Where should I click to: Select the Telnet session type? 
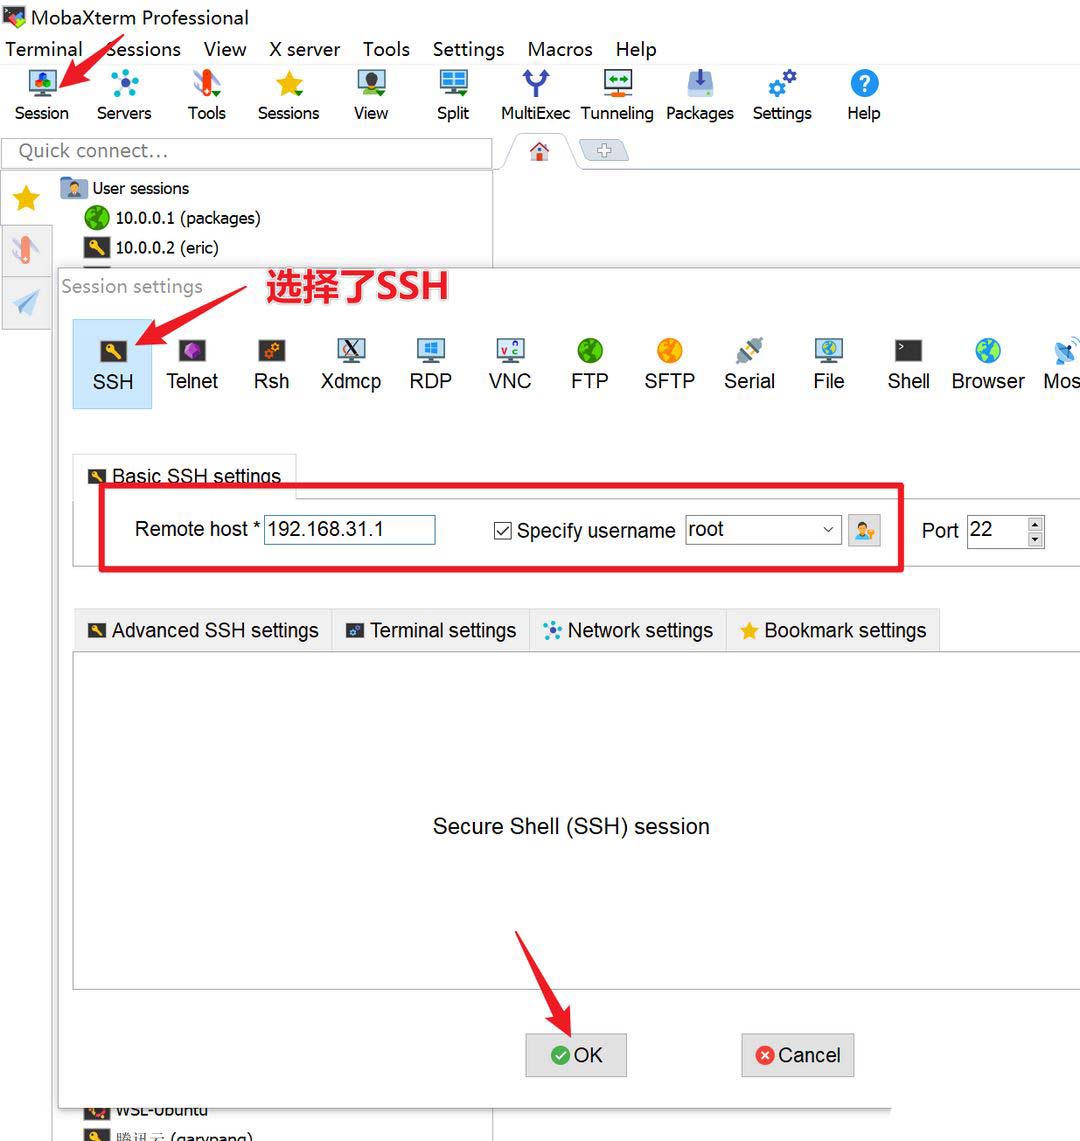point(192,364)
